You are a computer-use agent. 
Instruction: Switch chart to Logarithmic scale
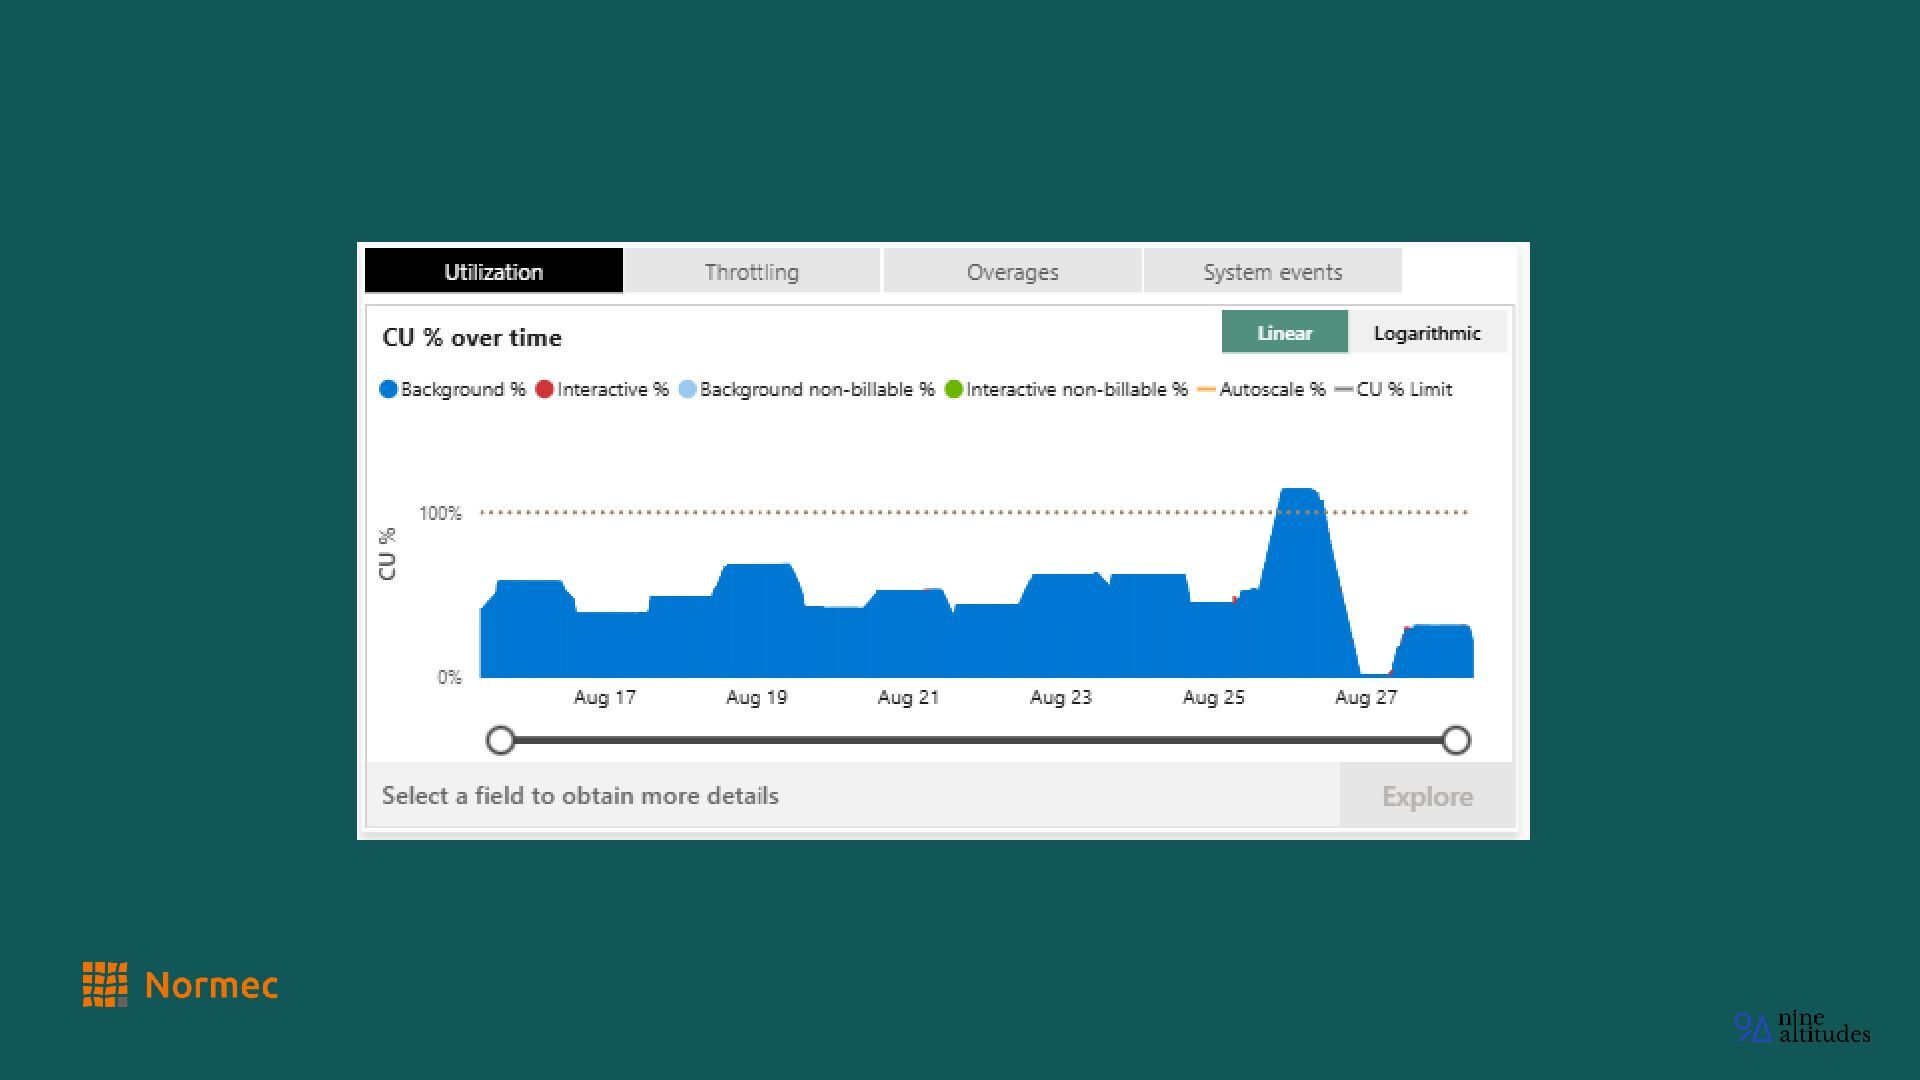tap(1427, 333)
